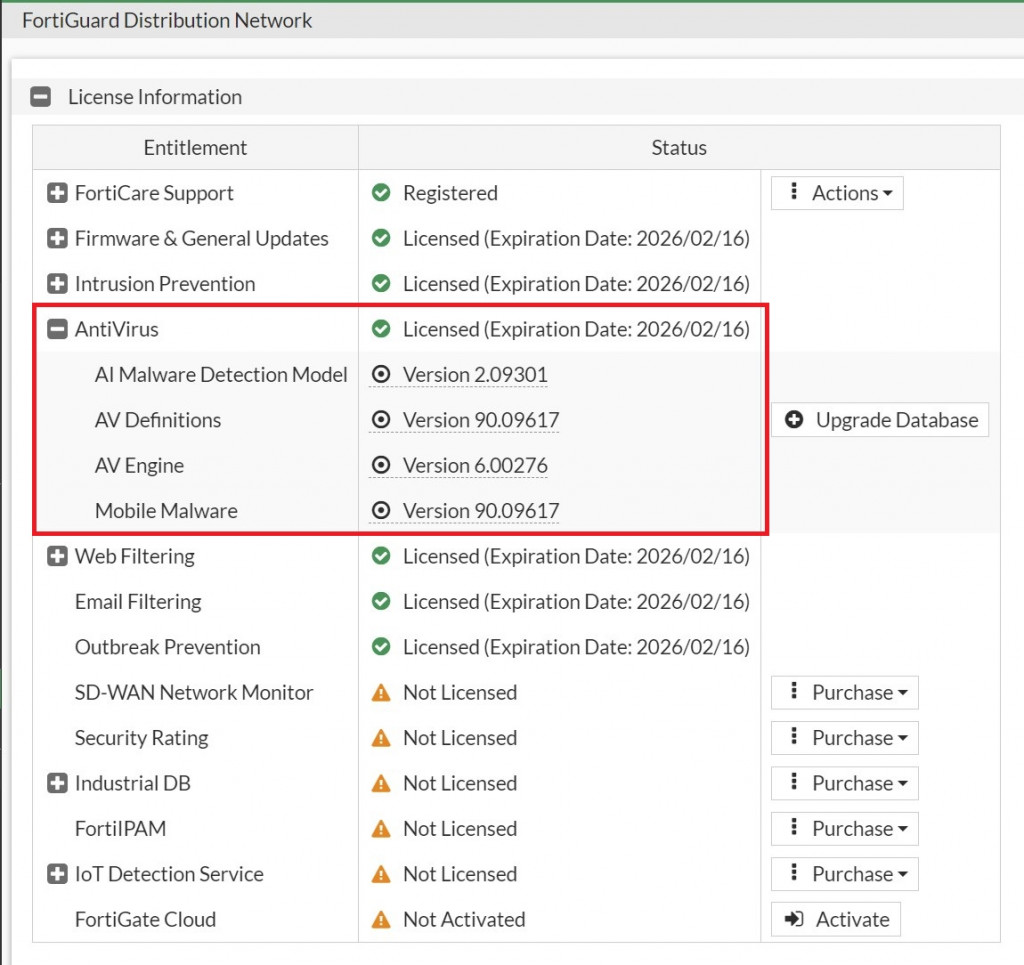
Task: Collapse the AntiVirus entitlement row
Action: coord(57,329)
